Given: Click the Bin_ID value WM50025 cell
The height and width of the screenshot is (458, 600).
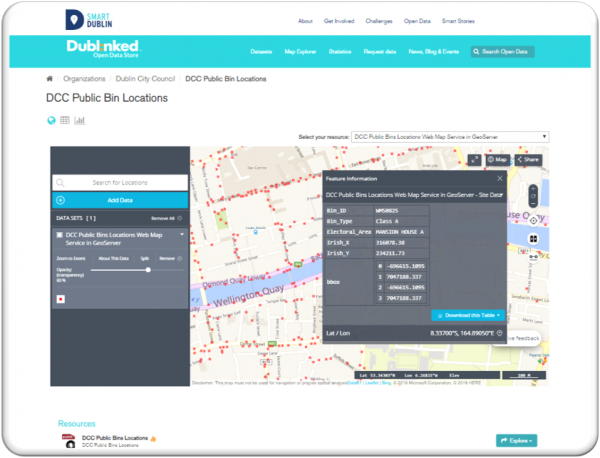Looking at the screenshot, I should tap(401, 210).
